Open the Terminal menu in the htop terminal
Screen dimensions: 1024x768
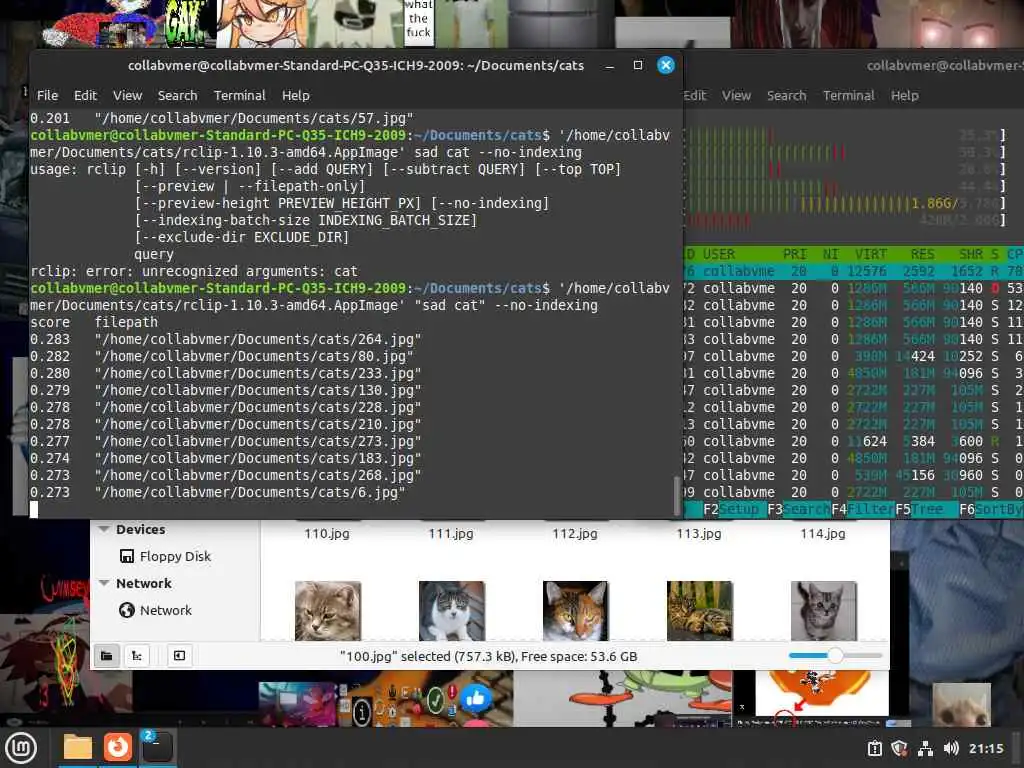[848, 95]
